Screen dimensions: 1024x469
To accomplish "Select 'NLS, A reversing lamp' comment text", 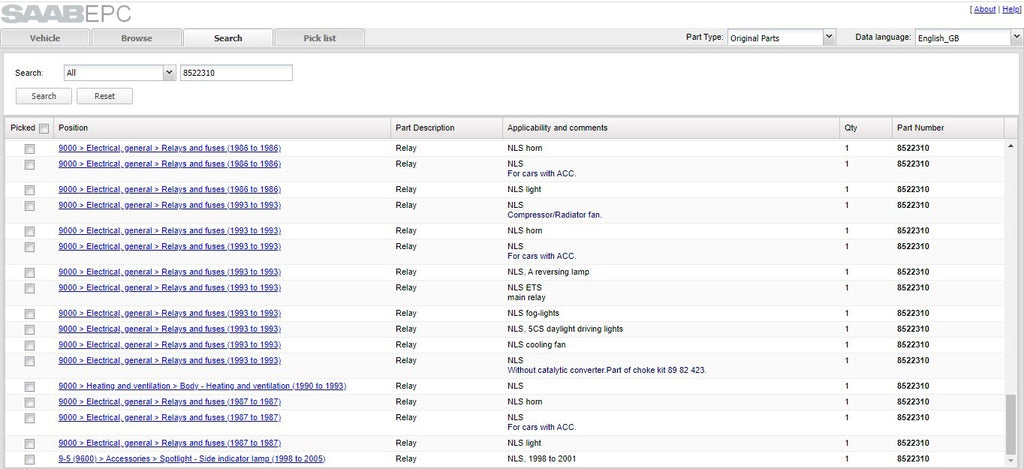I will [x=548, y=272].
